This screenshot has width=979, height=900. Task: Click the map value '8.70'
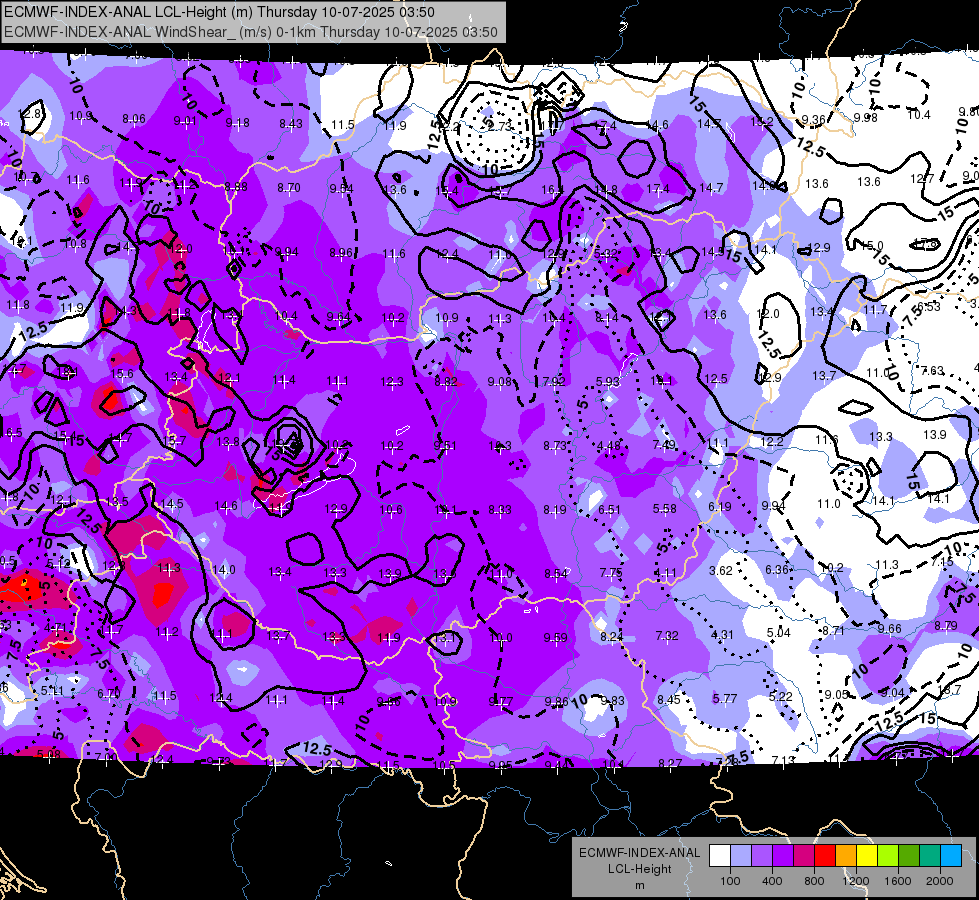point(289,187)
